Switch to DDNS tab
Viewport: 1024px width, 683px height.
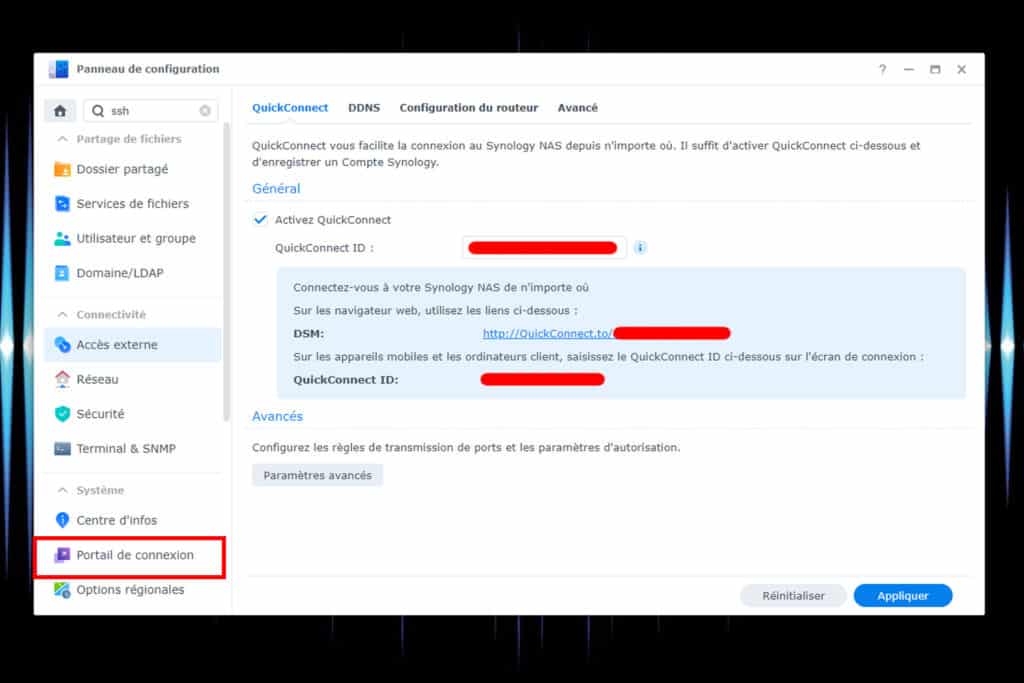pyautogui.click(x=364, y=108)
